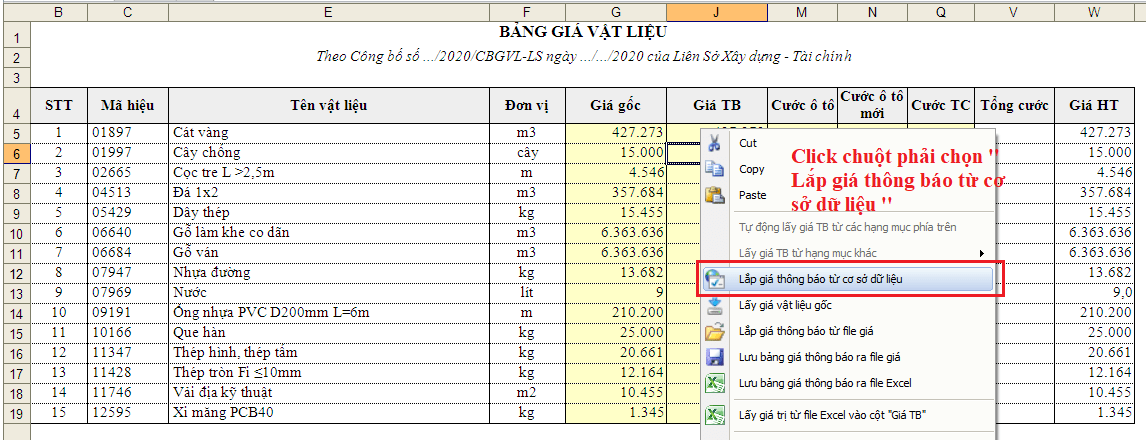
Task: Click the 'Giá HT' column heading cell
Action: pyautogui.click(x=1093, y=105)
